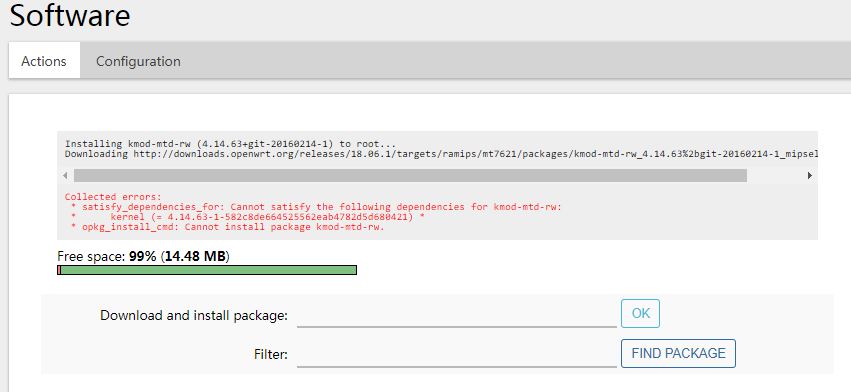
Task: Click the log's left scroll arrow
Action: [x=65, y=175]
